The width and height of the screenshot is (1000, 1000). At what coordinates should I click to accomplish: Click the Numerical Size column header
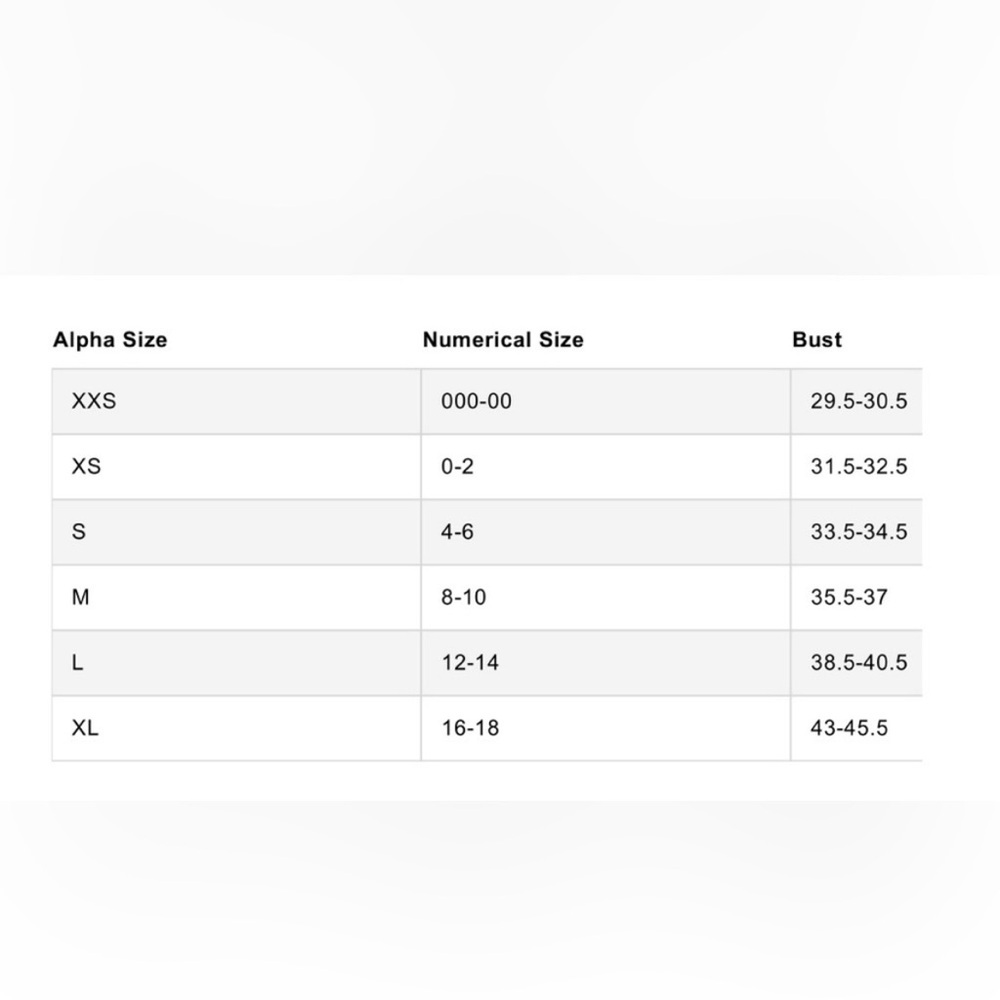503,340
